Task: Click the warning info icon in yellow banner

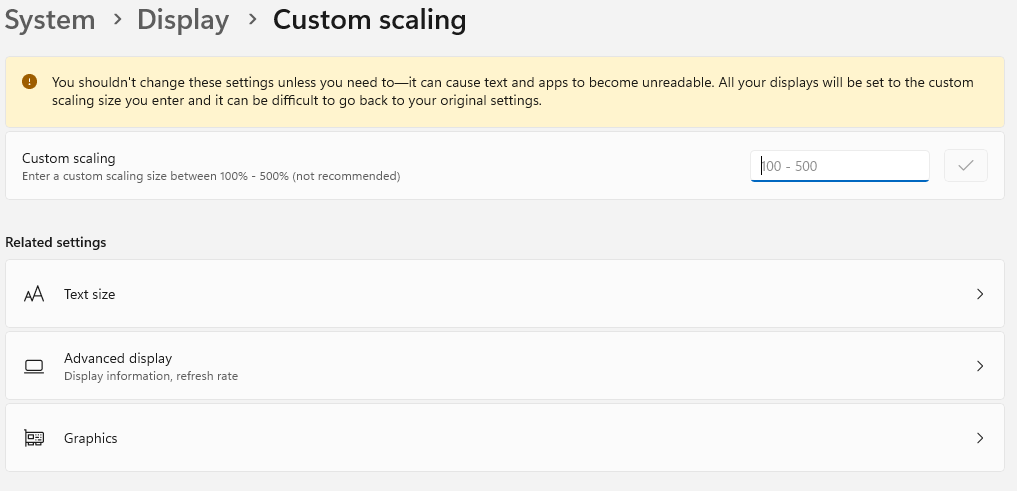Action: pyautogui.click(x=30, y=82)
